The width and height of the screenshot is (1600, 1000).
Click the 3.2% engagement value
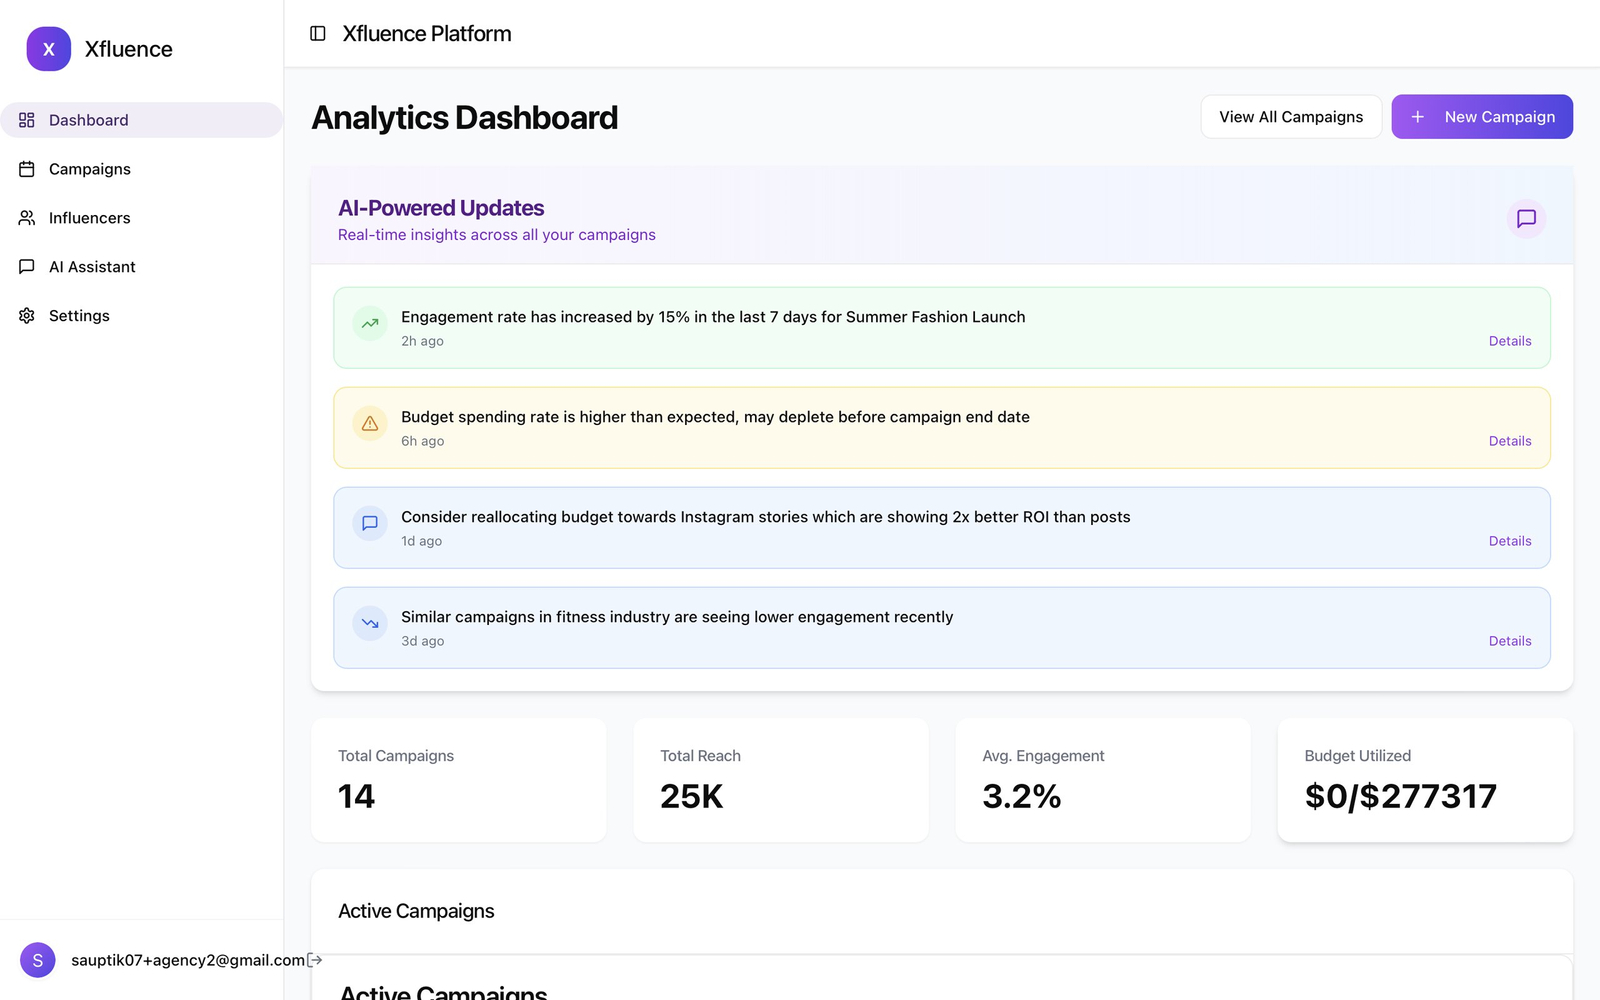(x=1022, y=796)
